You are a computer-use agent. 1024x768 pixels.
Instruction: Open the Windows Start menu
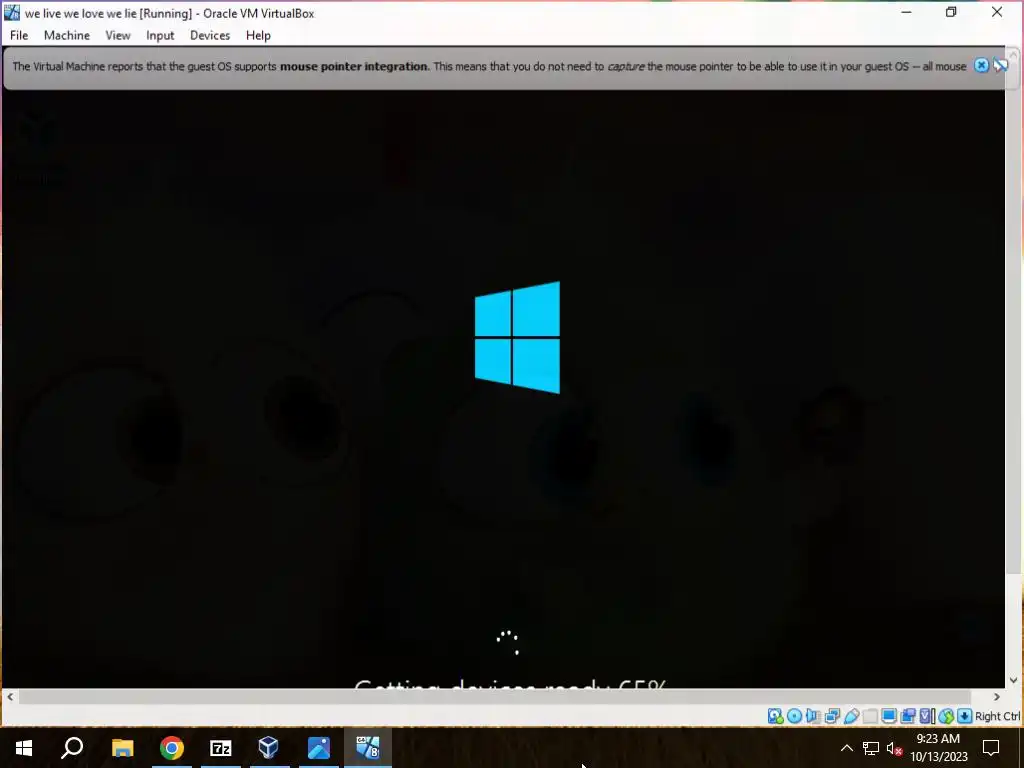coord(24,747)
